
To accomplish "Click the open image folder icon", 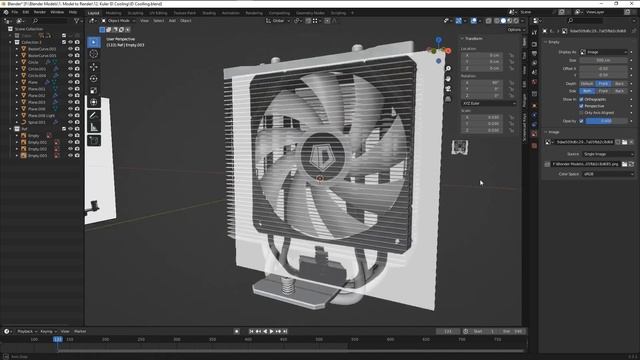I will (x=624, y=142).
